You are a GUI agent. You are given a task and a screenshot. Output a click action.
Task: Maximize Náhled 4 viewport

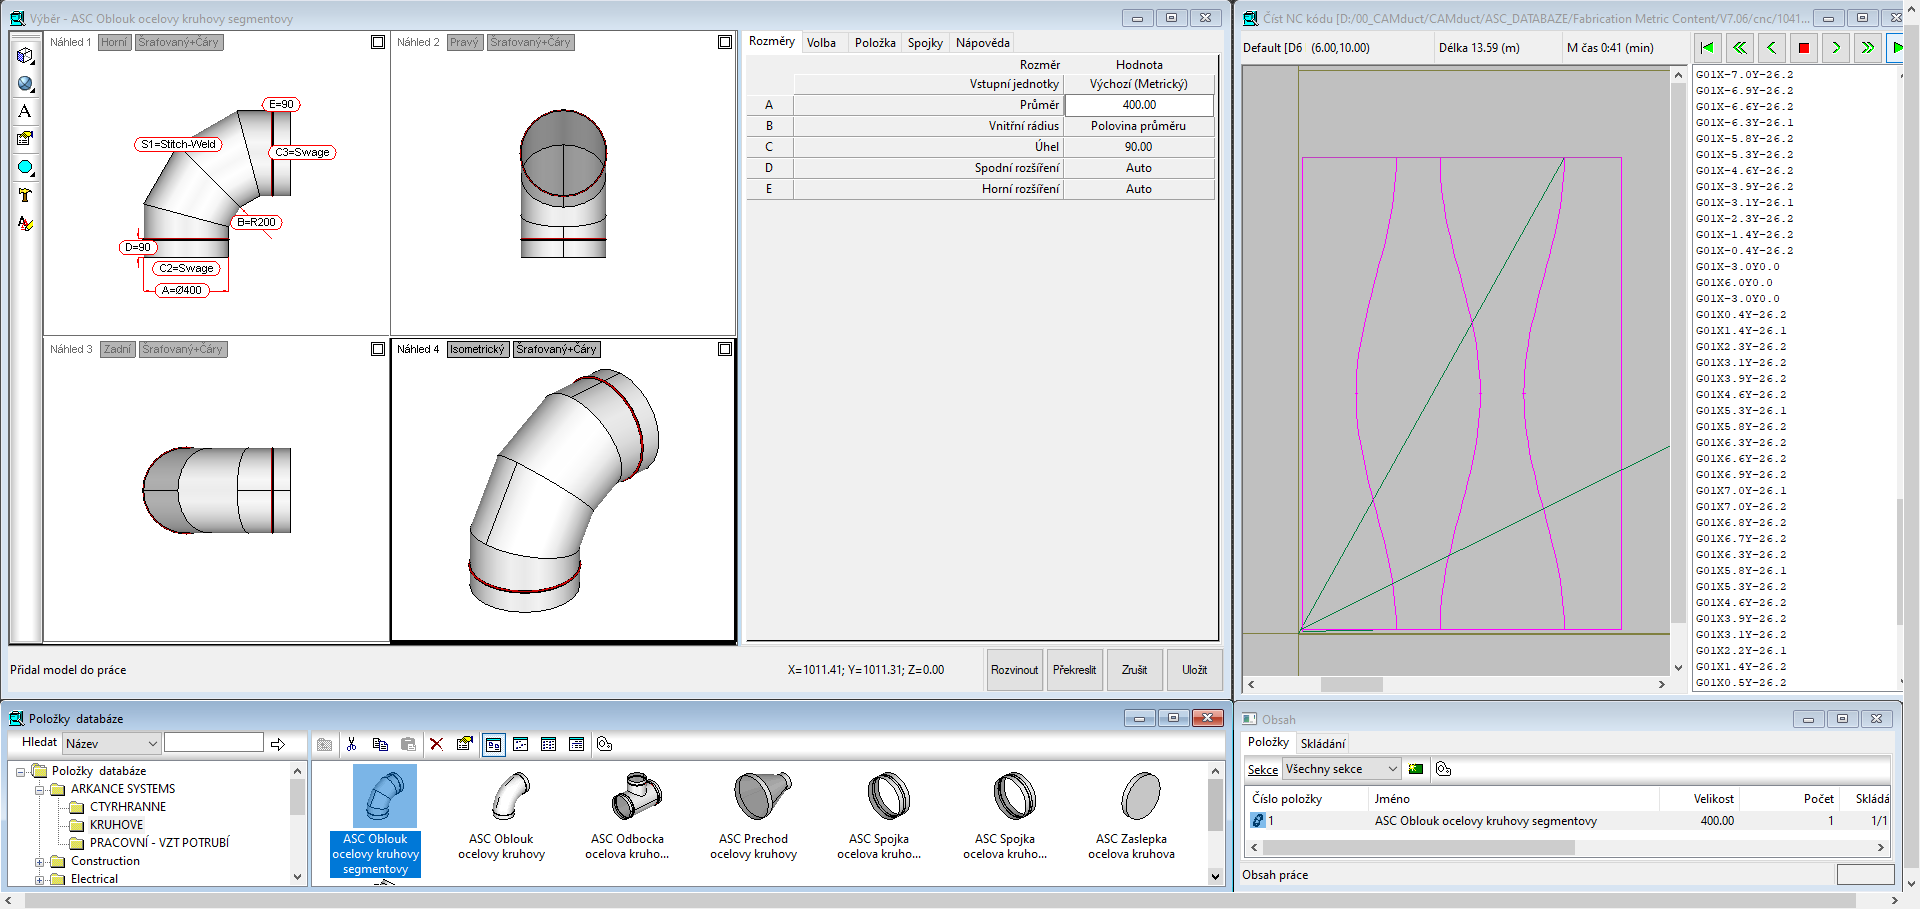725,349
